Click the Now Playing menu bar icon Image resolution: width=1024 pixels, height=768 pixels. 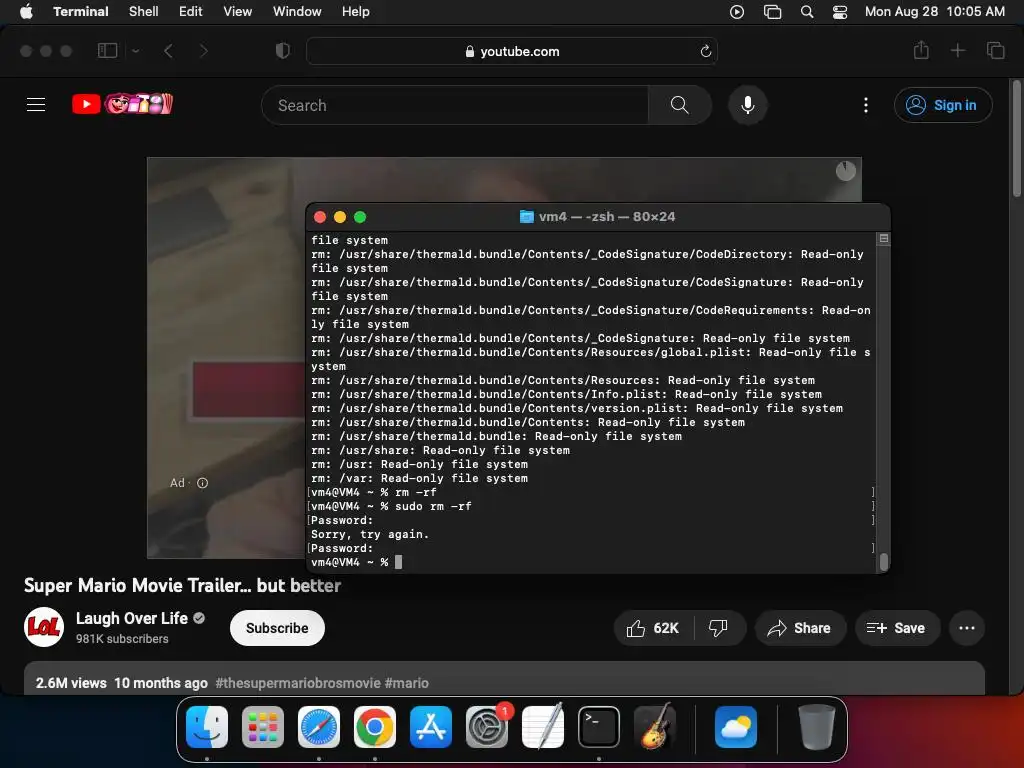click(737, 12)
